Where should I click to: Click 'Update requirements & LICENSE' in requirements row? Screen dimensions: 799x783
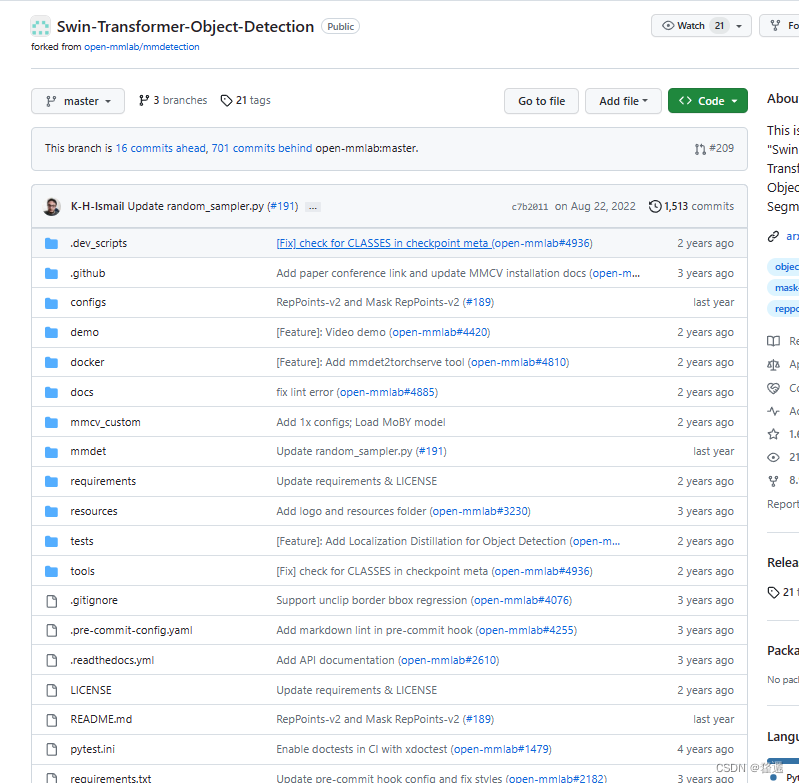357,481
